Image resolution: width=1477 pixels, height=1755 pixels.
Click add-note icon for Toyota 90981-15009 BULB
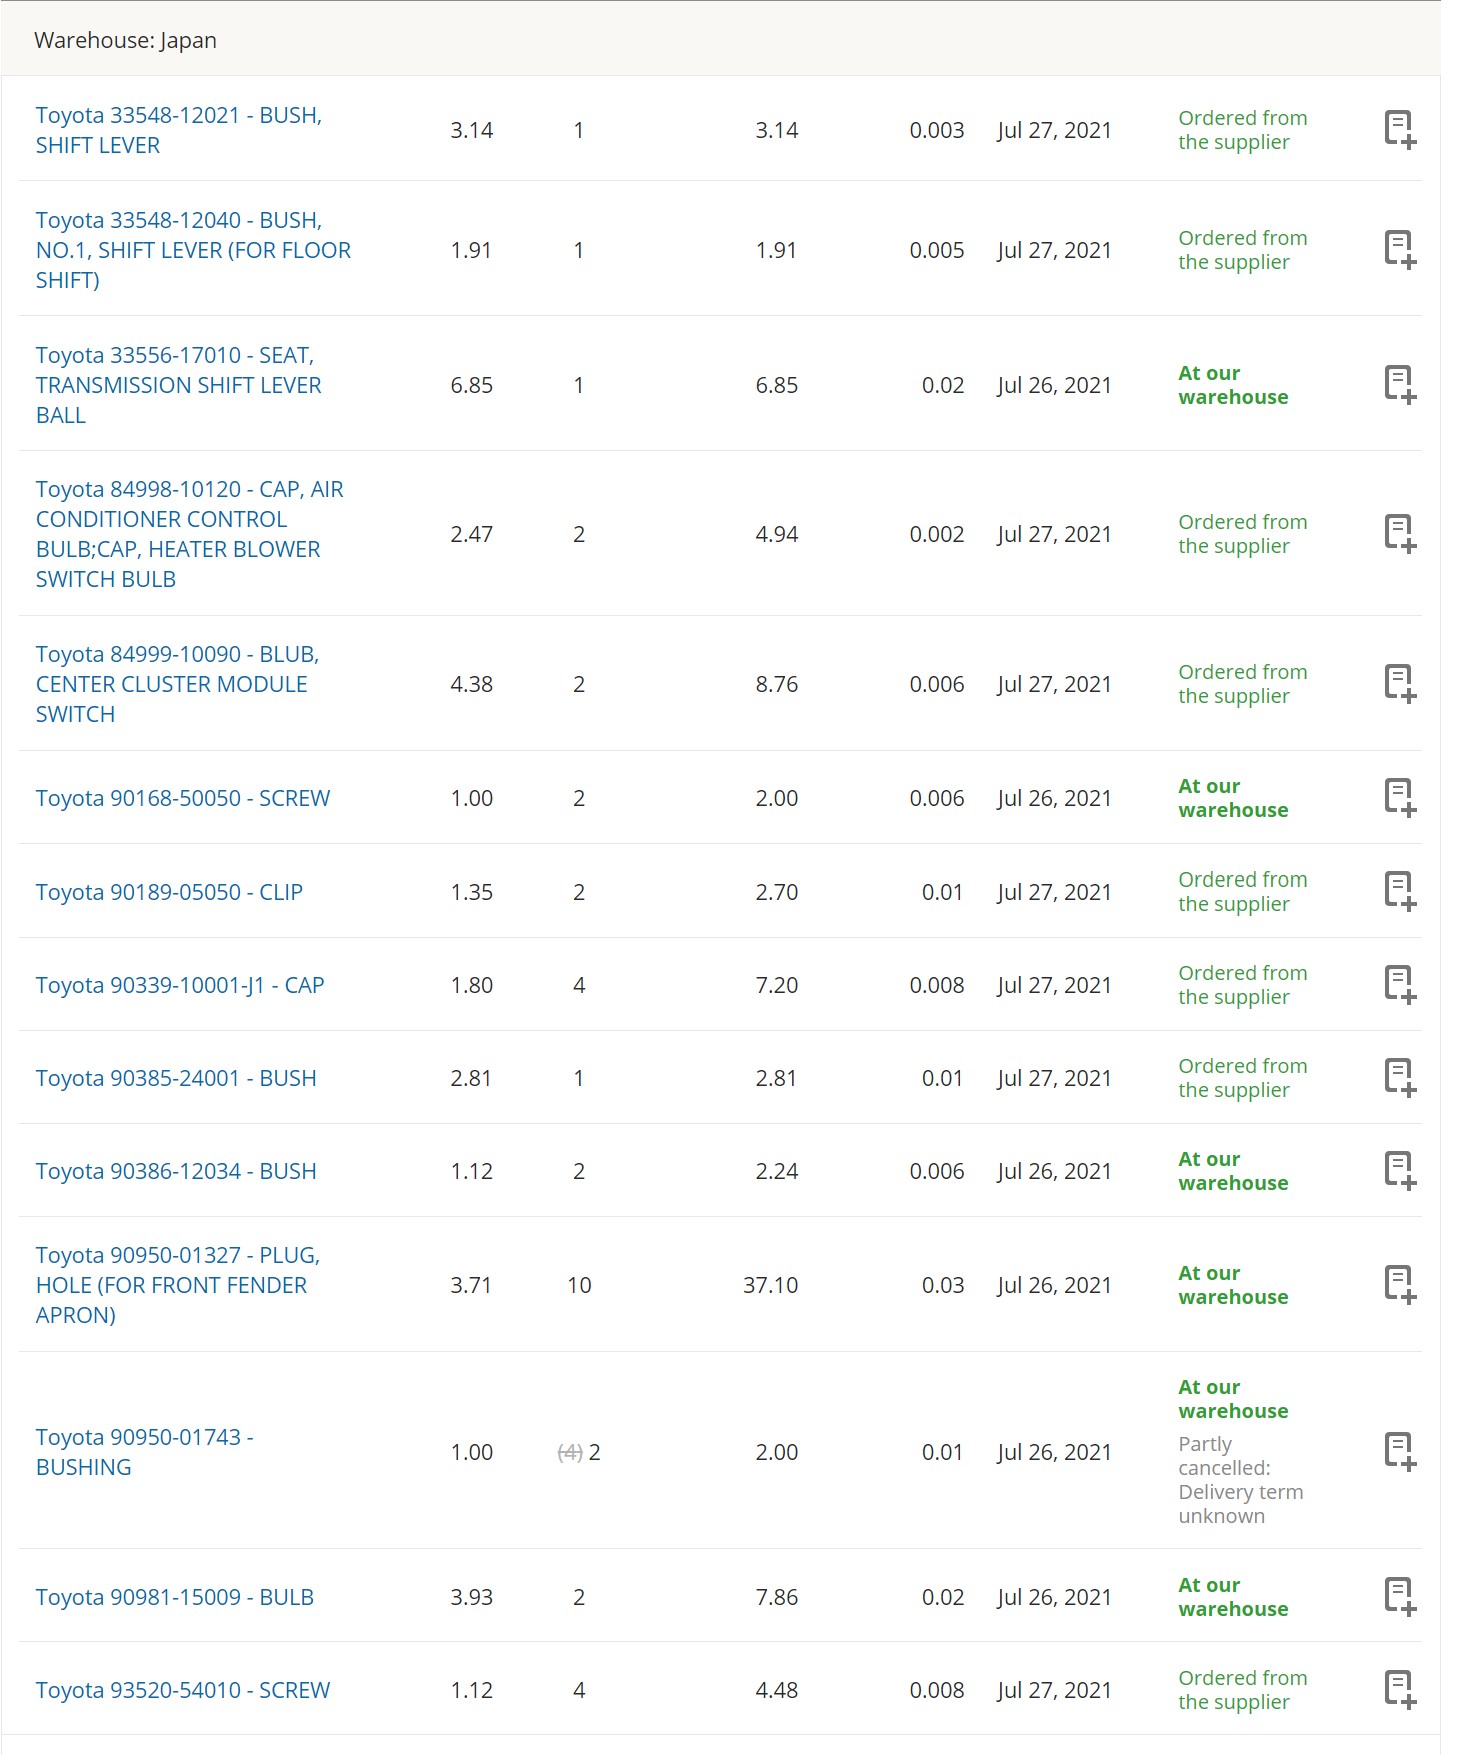[x=1400, y=1597]
